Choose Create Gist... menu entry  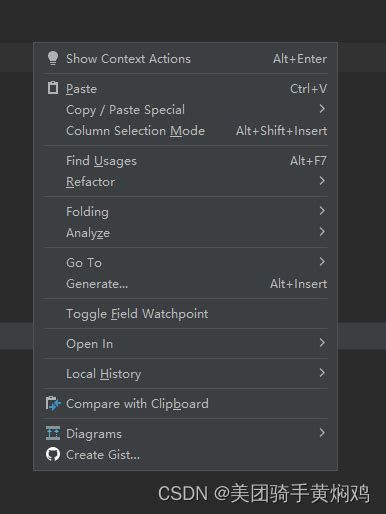(185, 455)
